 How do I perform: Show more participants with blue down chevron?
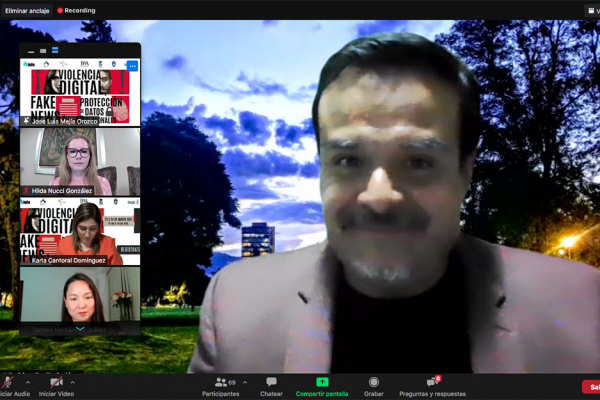tap(80, 329)
